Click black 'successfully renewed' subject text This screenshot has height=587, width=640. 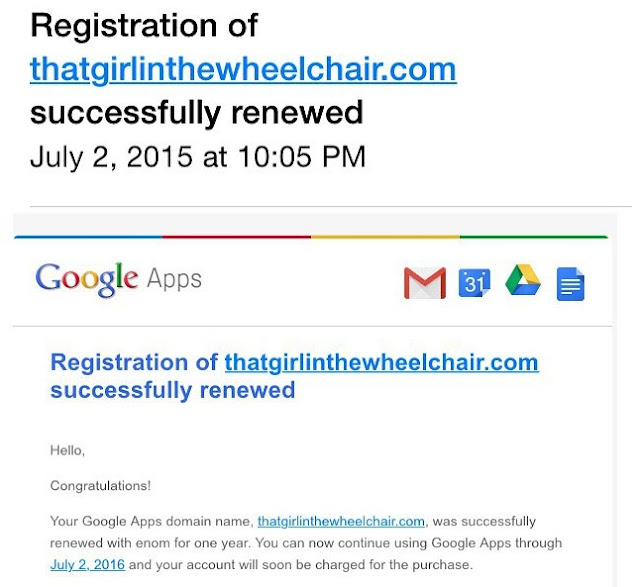point(196,113)
